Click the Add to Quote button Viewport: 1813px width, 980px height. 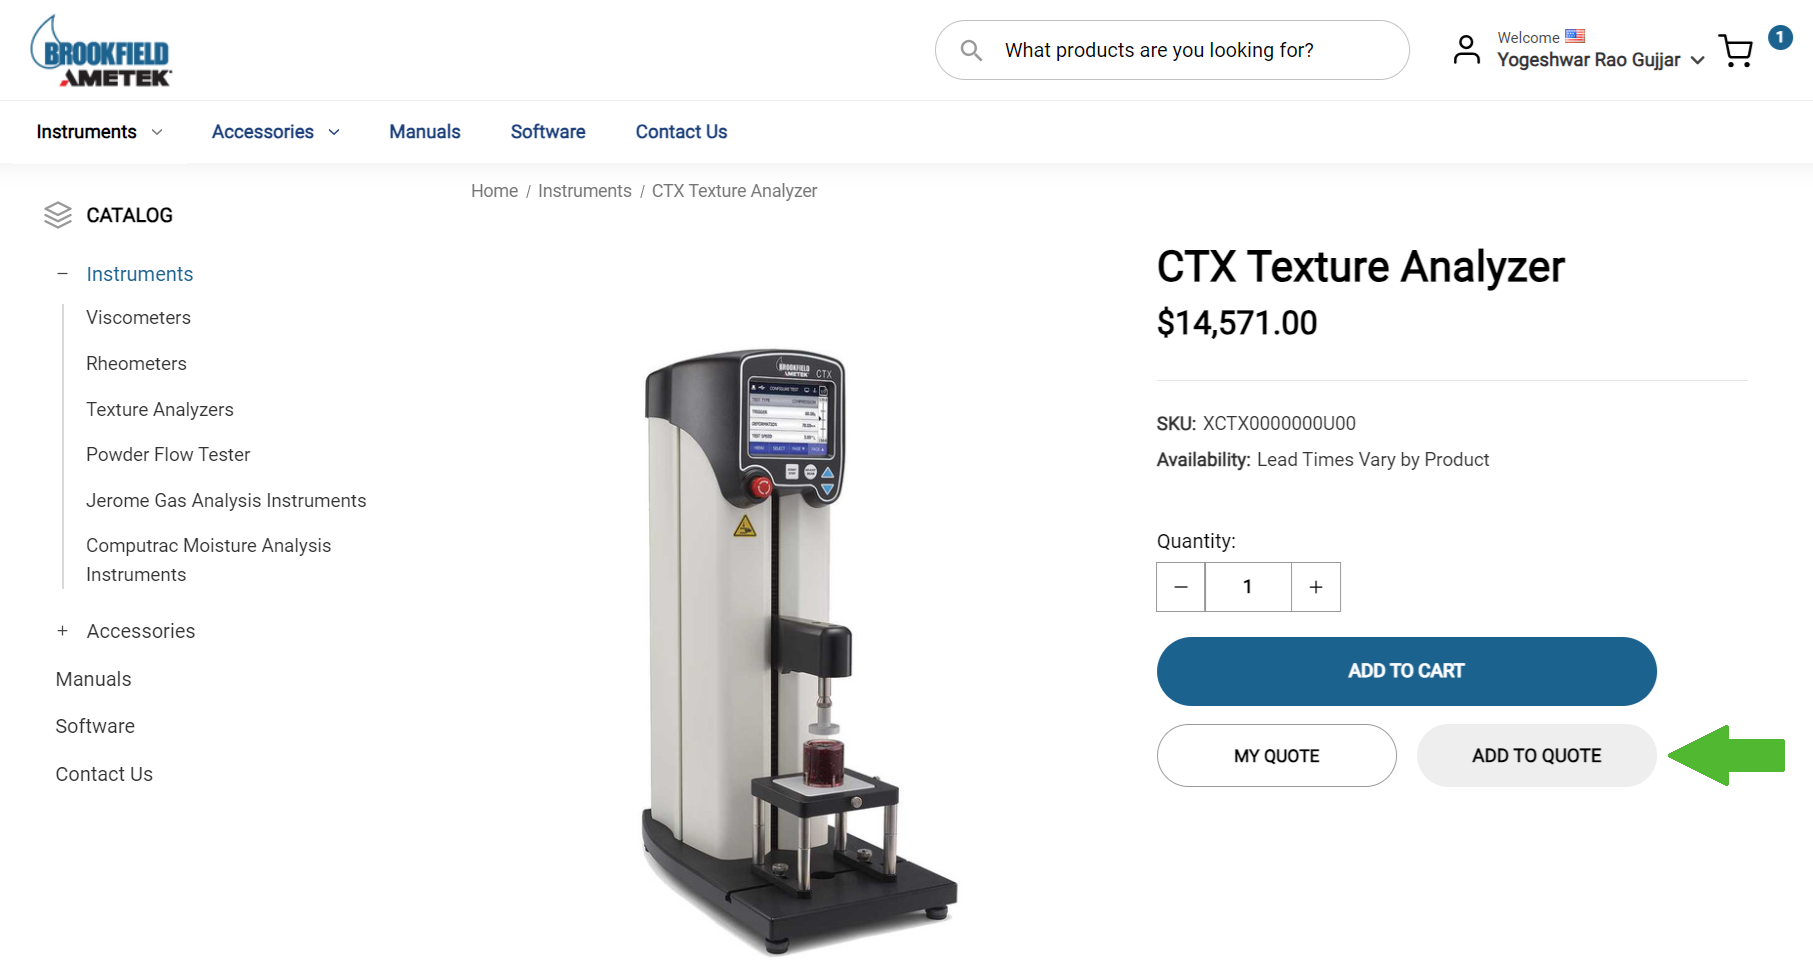[1536, 756]
